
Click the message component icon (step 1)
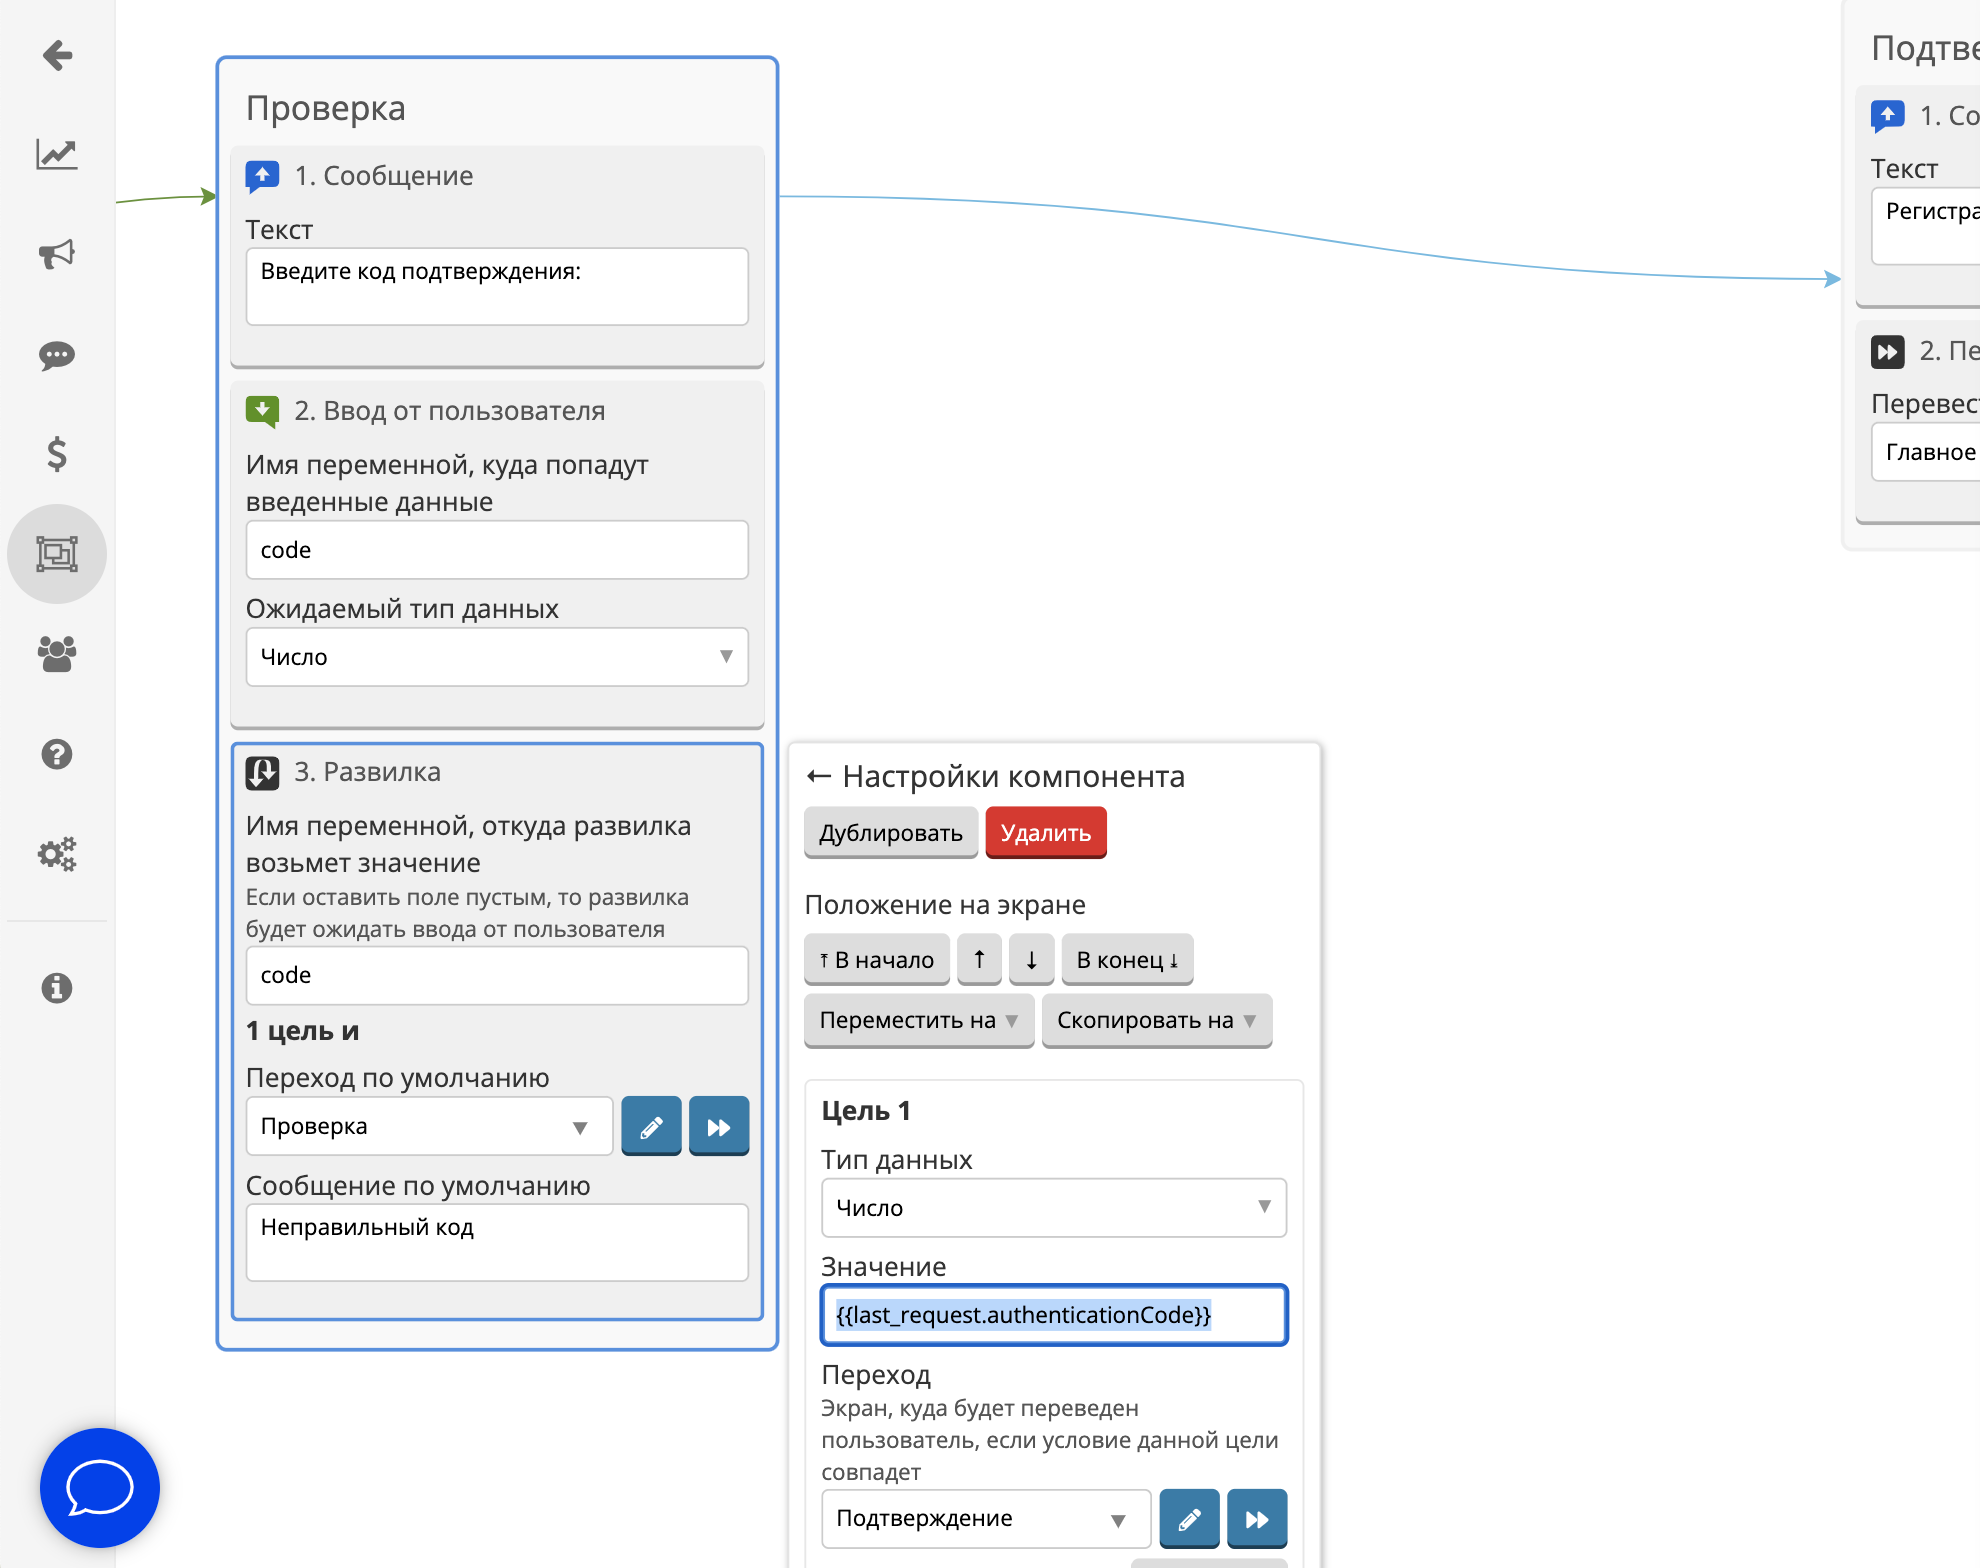[262, 175]
